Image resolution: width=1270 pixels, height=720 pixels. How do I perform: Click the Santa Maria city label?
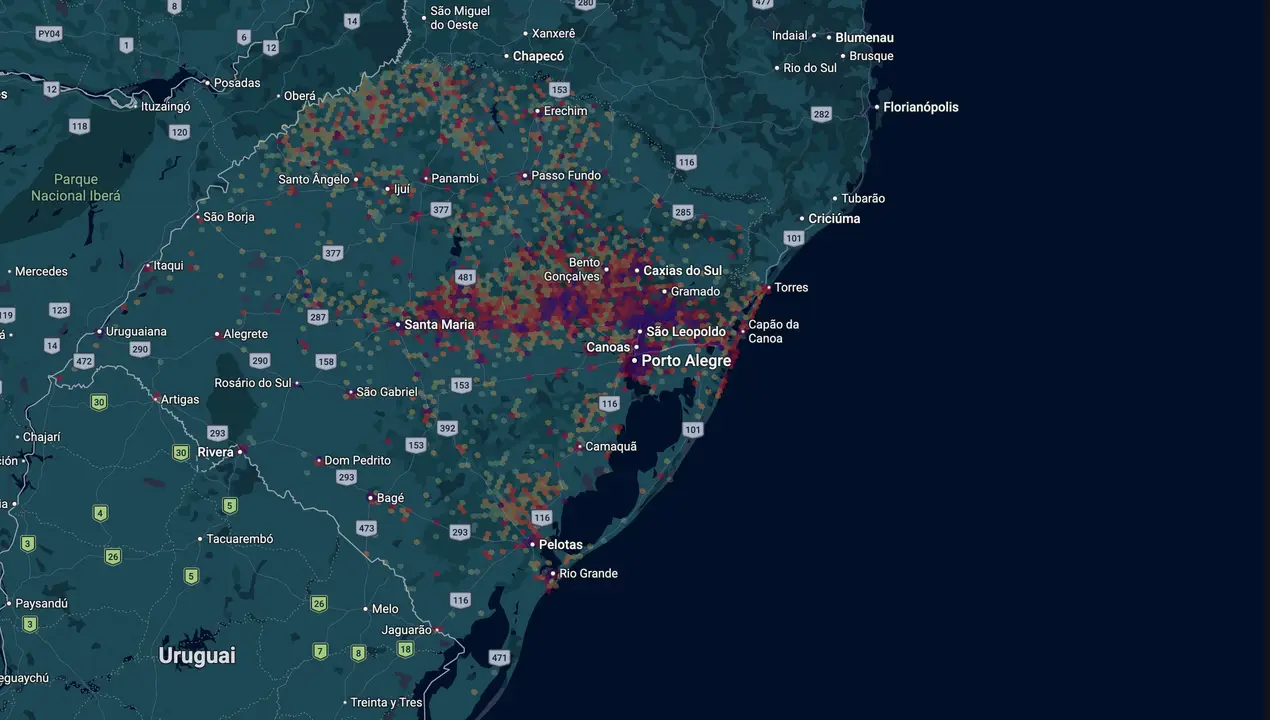[439, 324]
